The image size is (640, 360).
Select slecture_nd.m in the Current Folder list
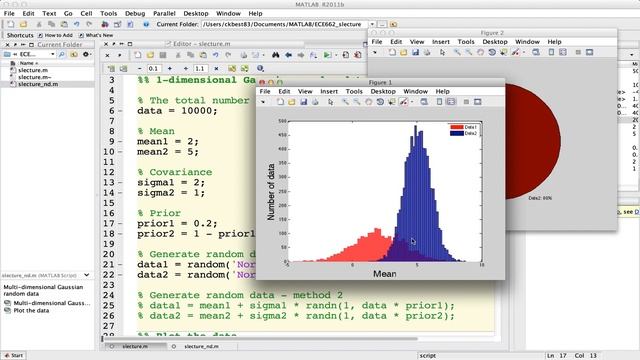[38, 84]
